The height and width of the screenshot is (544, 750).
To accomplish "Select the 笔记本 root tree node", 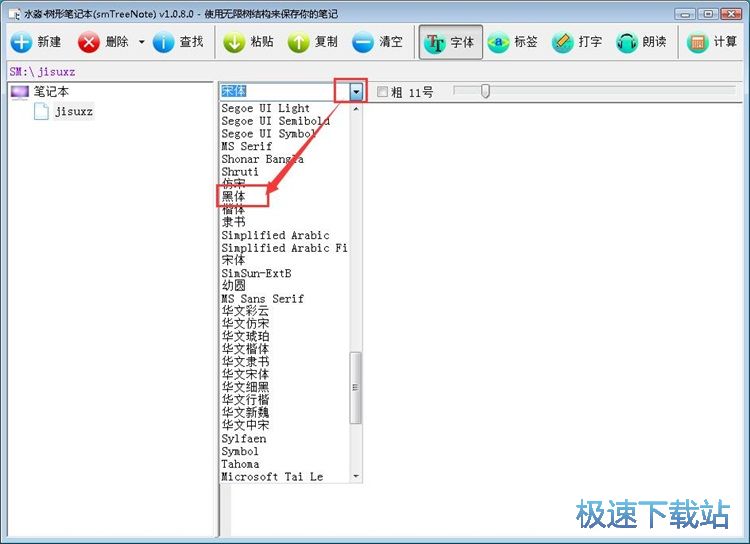I will pyautogui.click(x=51, y=91).
